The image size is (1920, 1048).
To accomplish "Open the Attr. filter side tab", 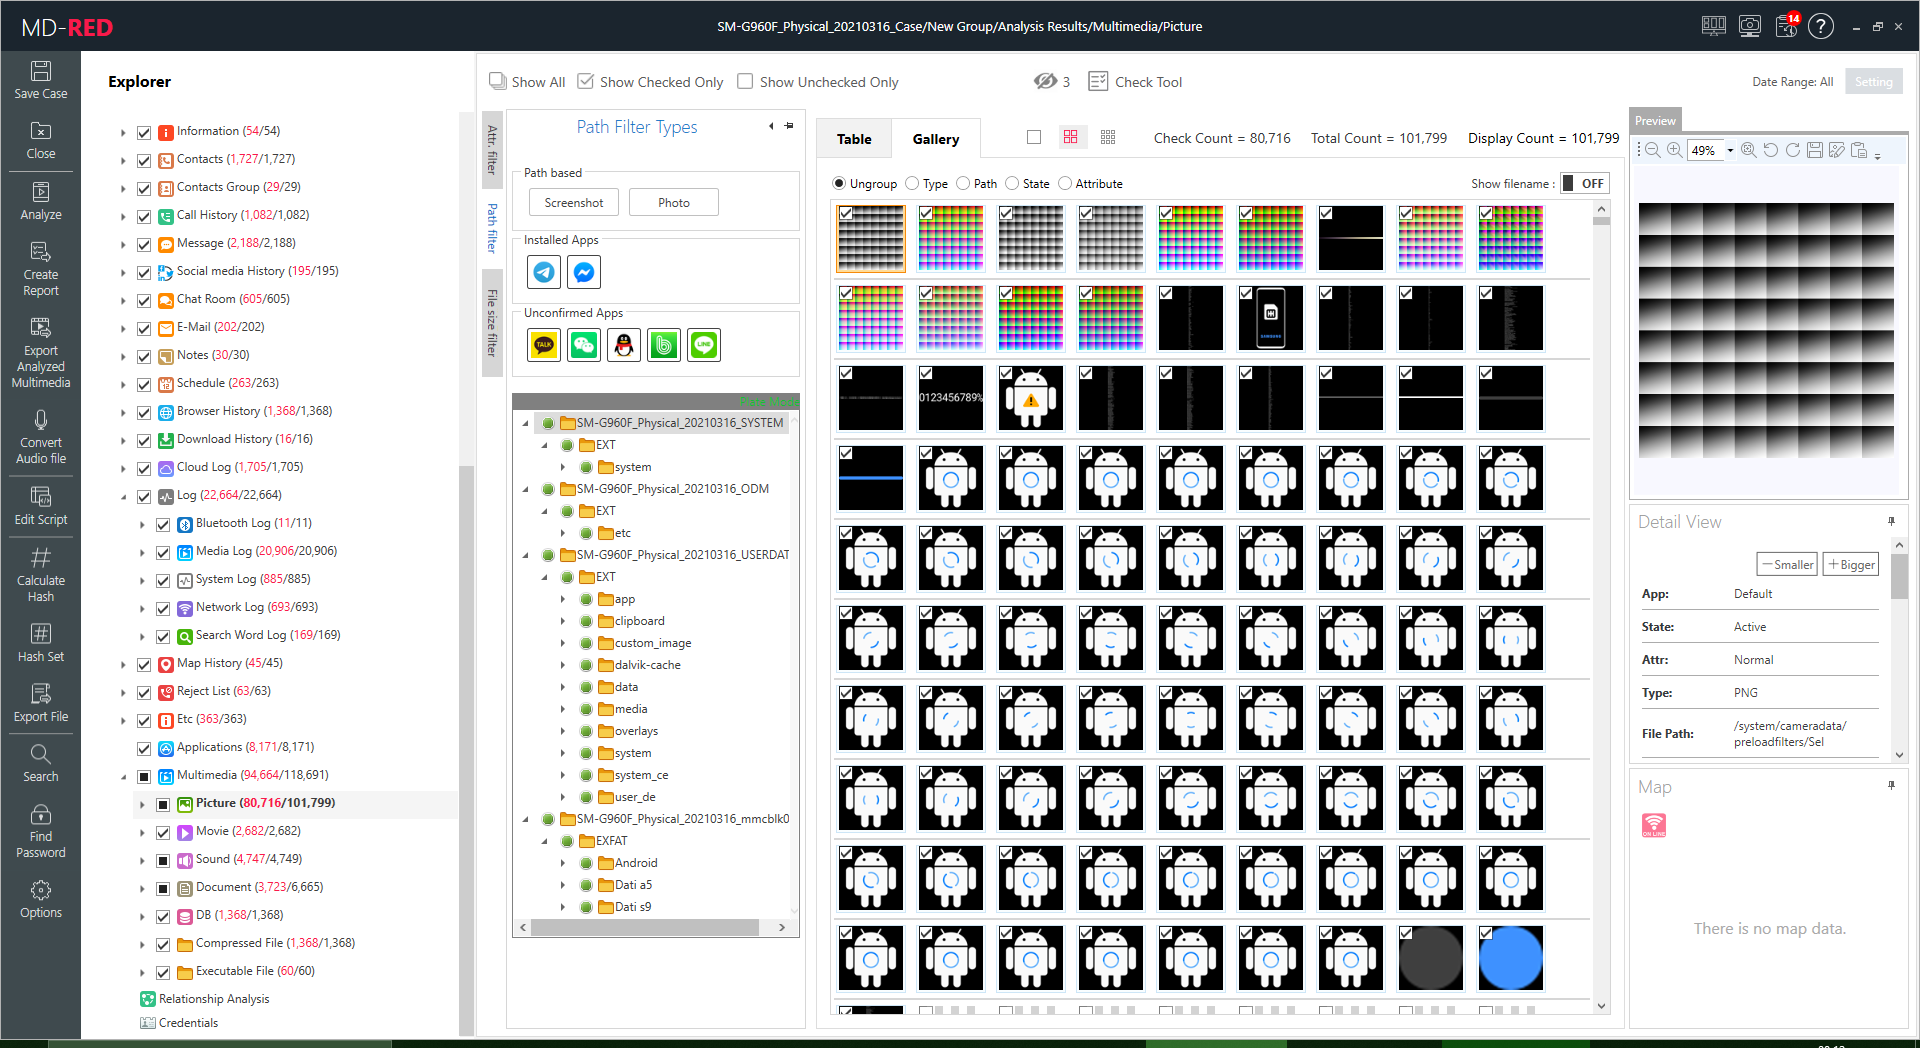I will [492, 149].
